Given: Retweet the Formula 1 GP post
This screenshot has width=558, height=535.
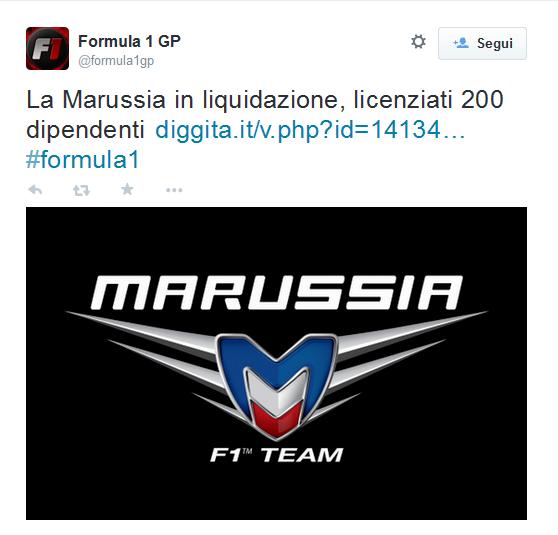Looking at the screenshot, I should (81, 190).
